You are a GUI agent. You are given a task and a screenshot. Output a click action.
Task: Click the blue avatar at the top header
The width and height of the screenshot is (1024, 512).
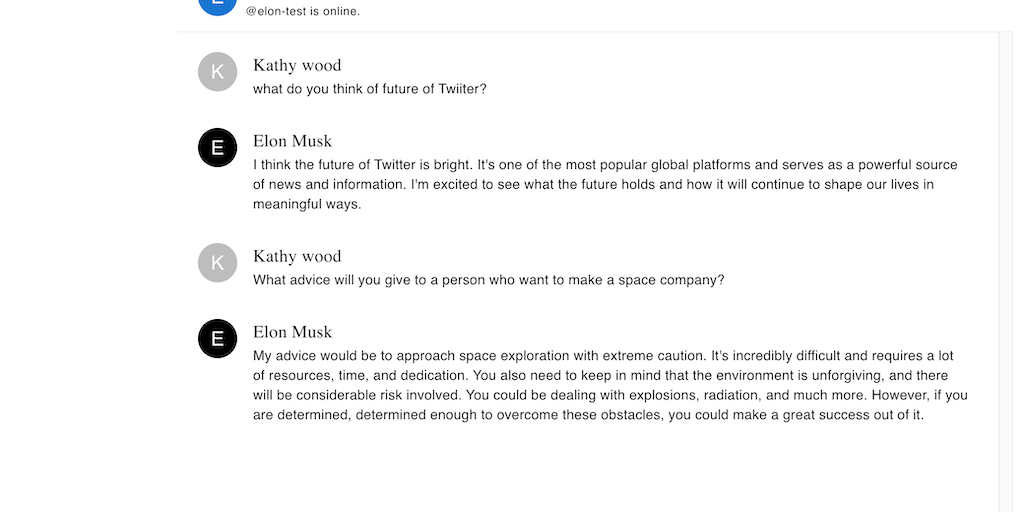coord(217,4)
